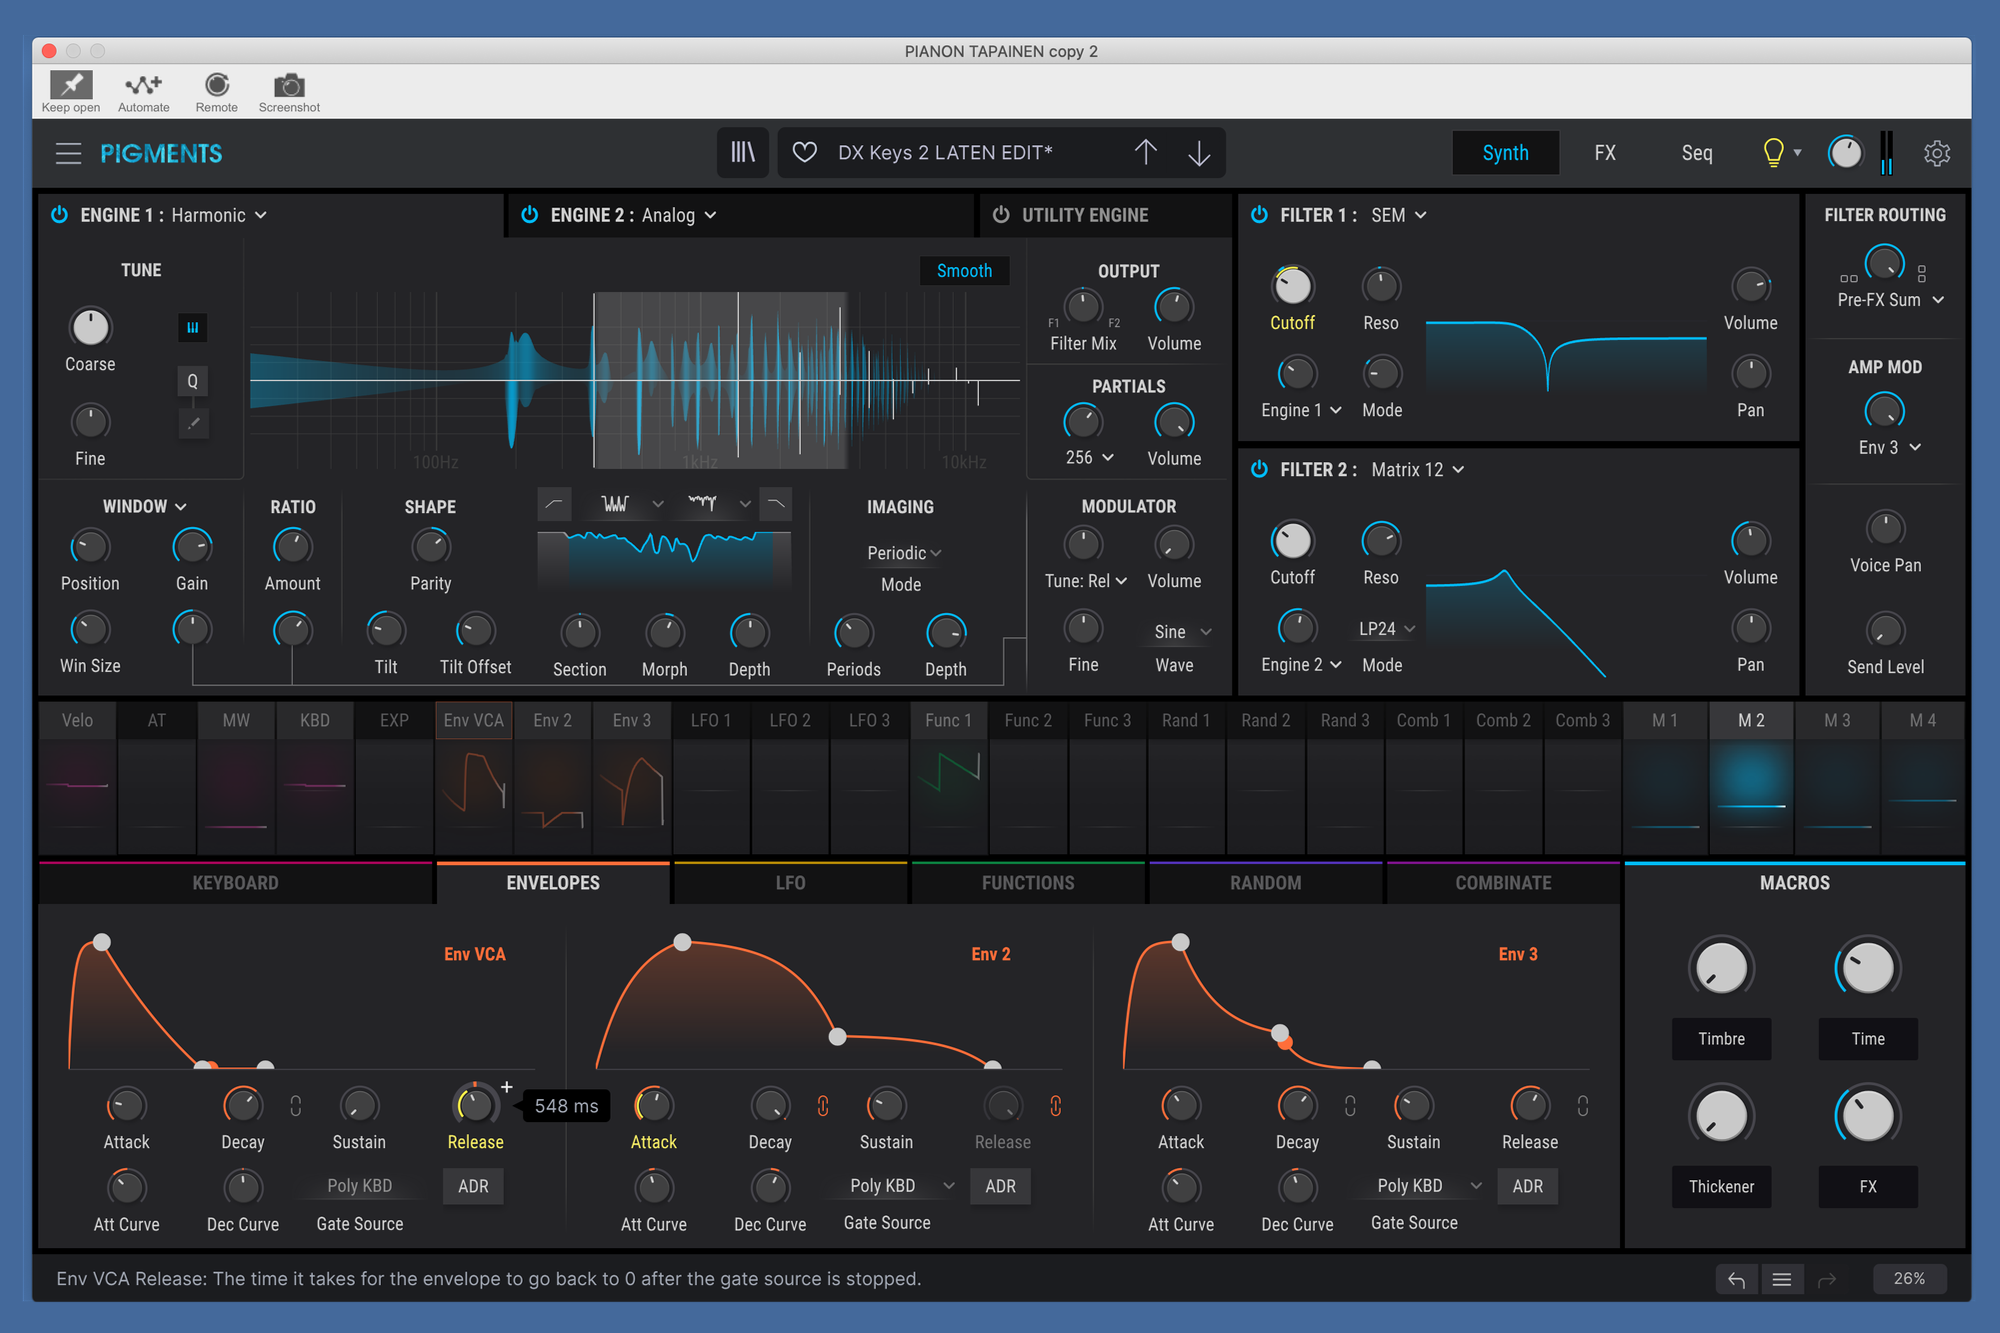
Task: Switch to the Synth tab
Action: (x=1505, y=152)
